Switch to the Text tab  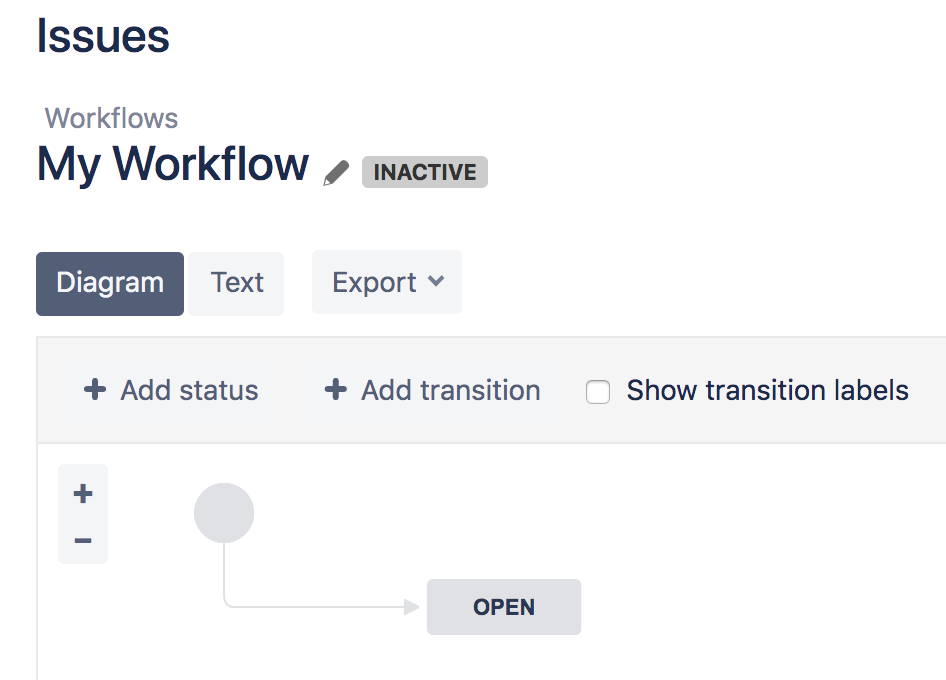coord(236,282)
